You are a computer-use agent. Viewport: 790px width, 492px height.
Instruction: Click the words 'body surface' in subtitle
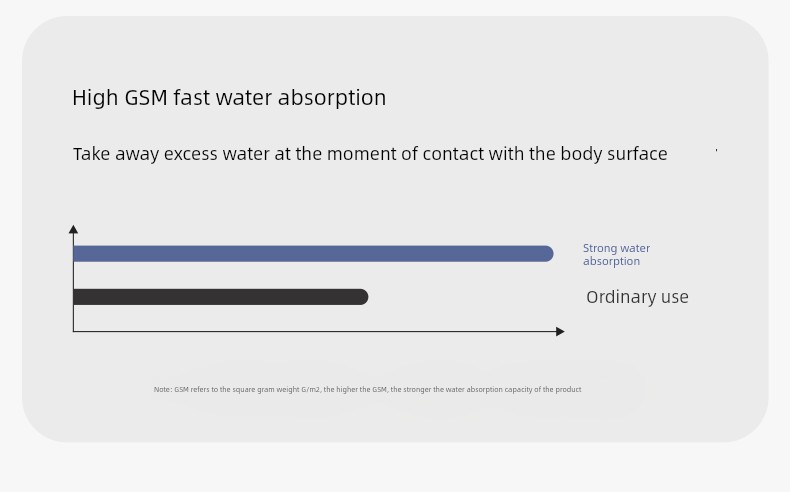pyautogui.click(x=614, y=154)
